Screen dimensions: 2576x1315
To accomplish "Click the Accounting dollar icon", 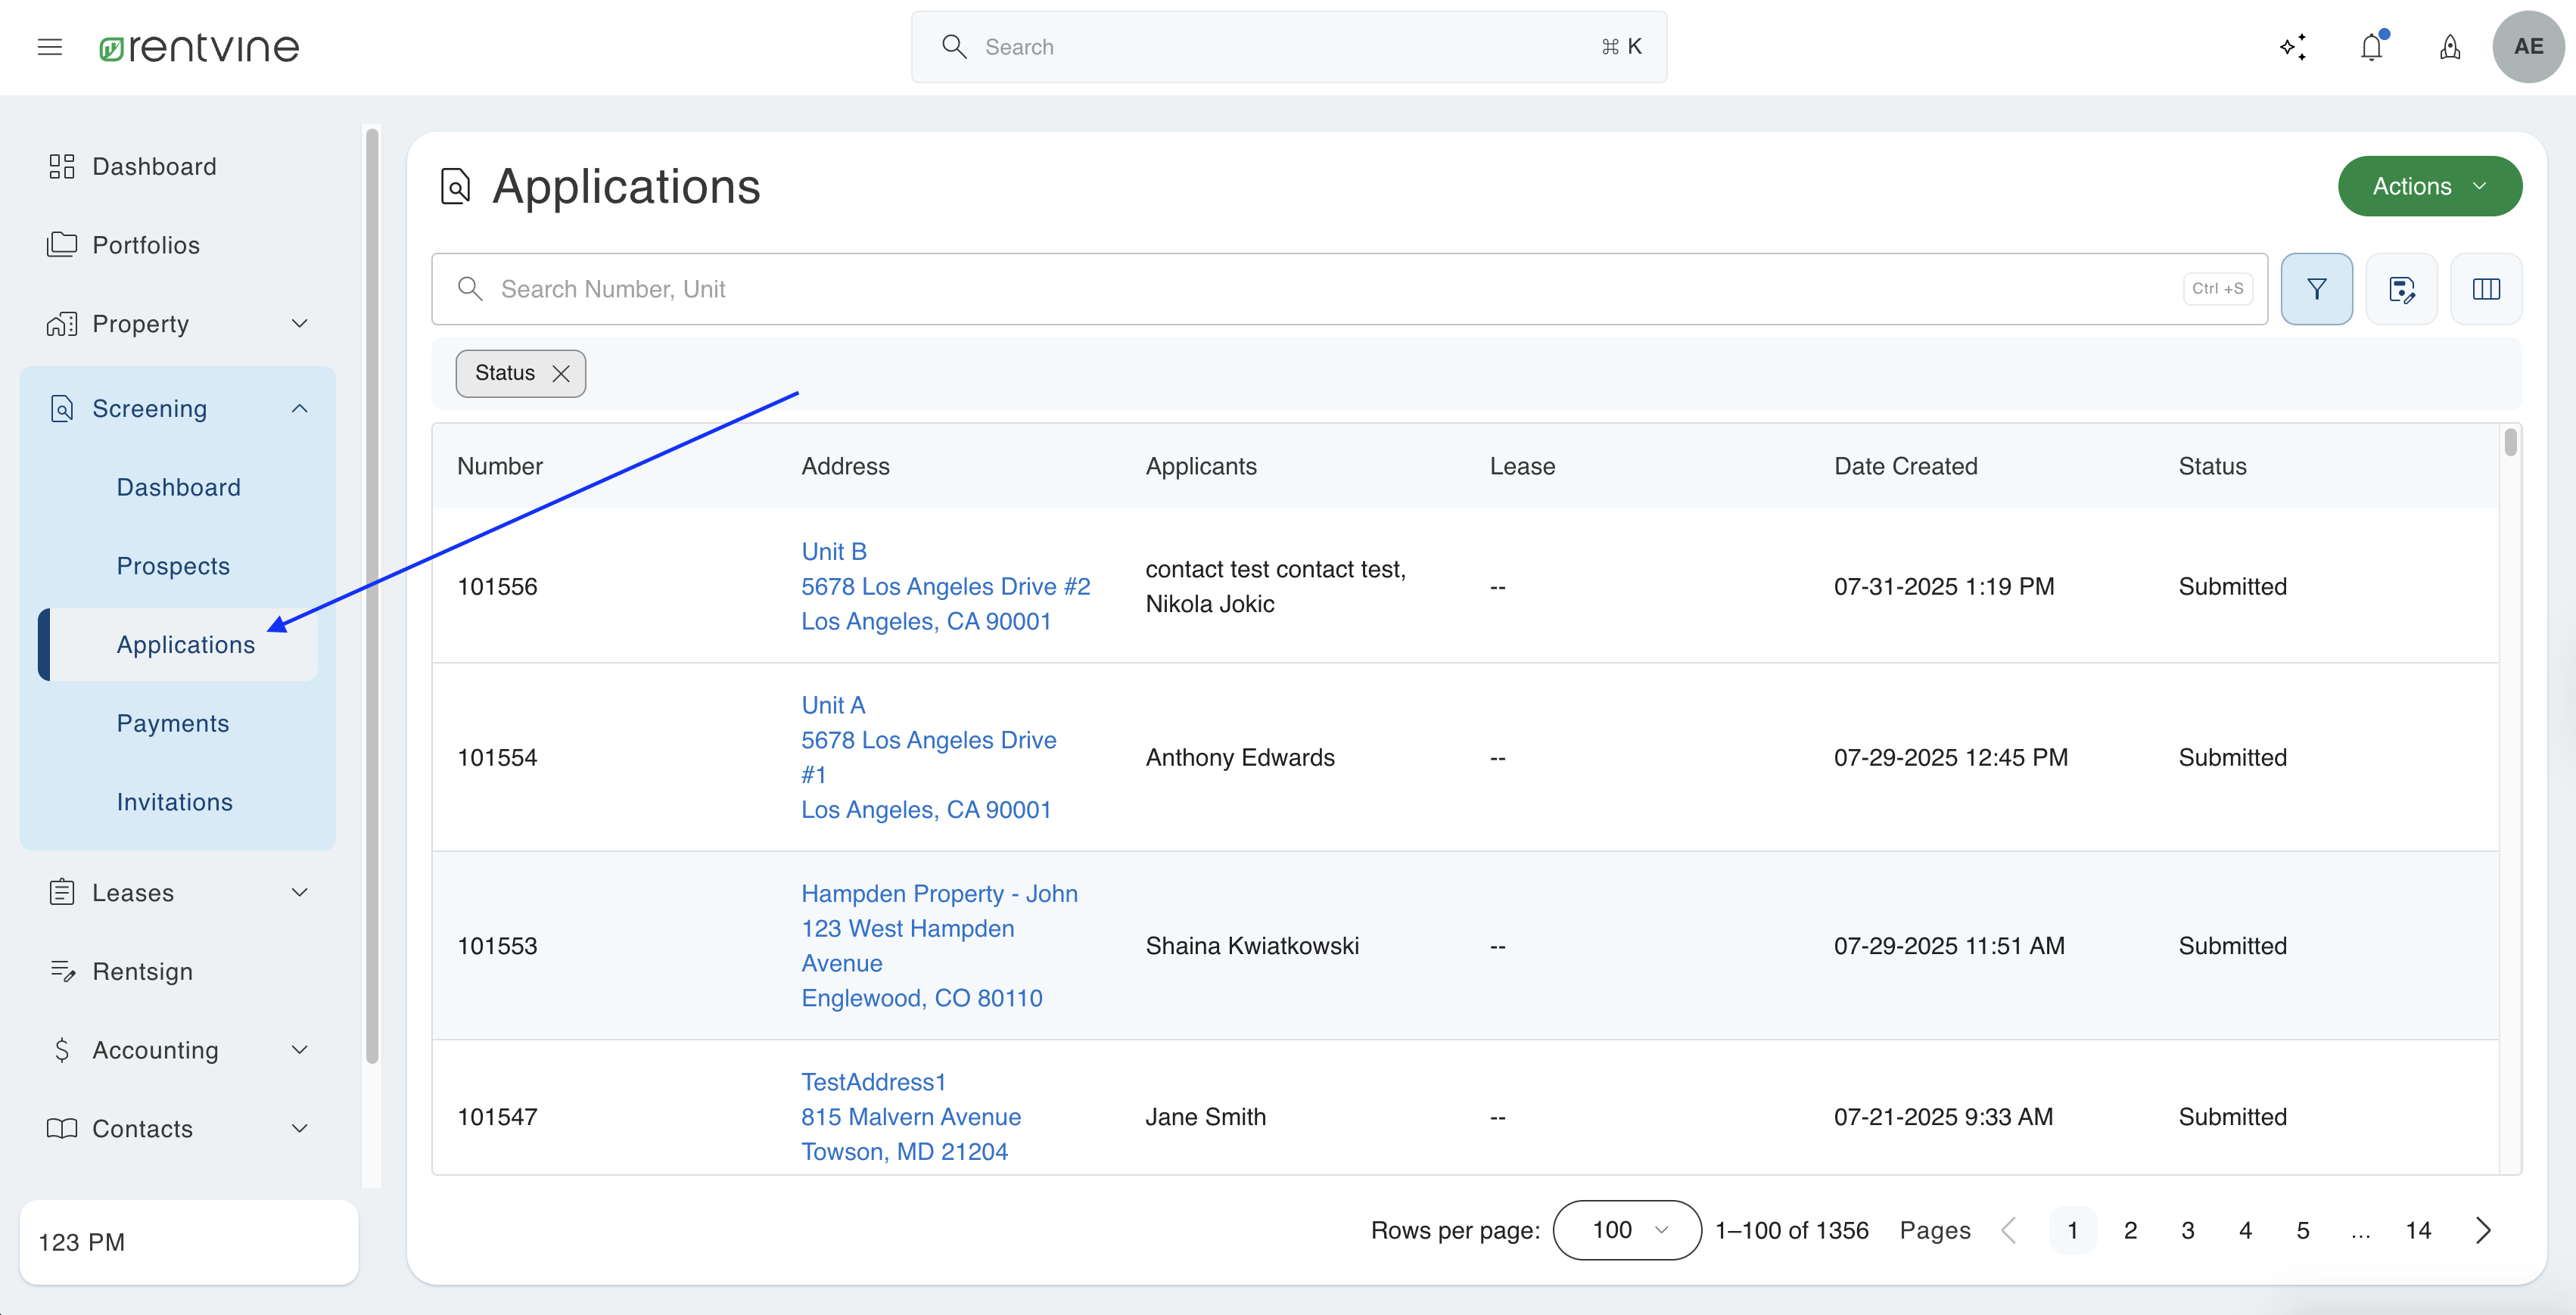I will [62, 1049].
